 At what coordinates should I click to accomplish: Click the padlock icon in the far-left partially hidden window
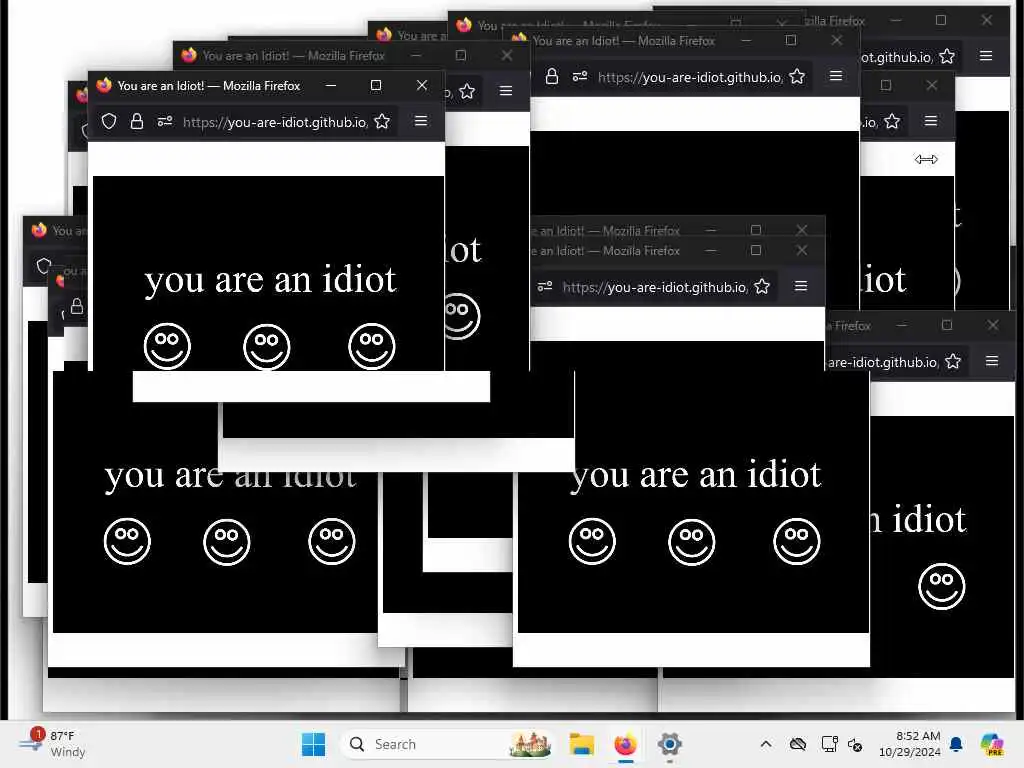coord(77,306)
